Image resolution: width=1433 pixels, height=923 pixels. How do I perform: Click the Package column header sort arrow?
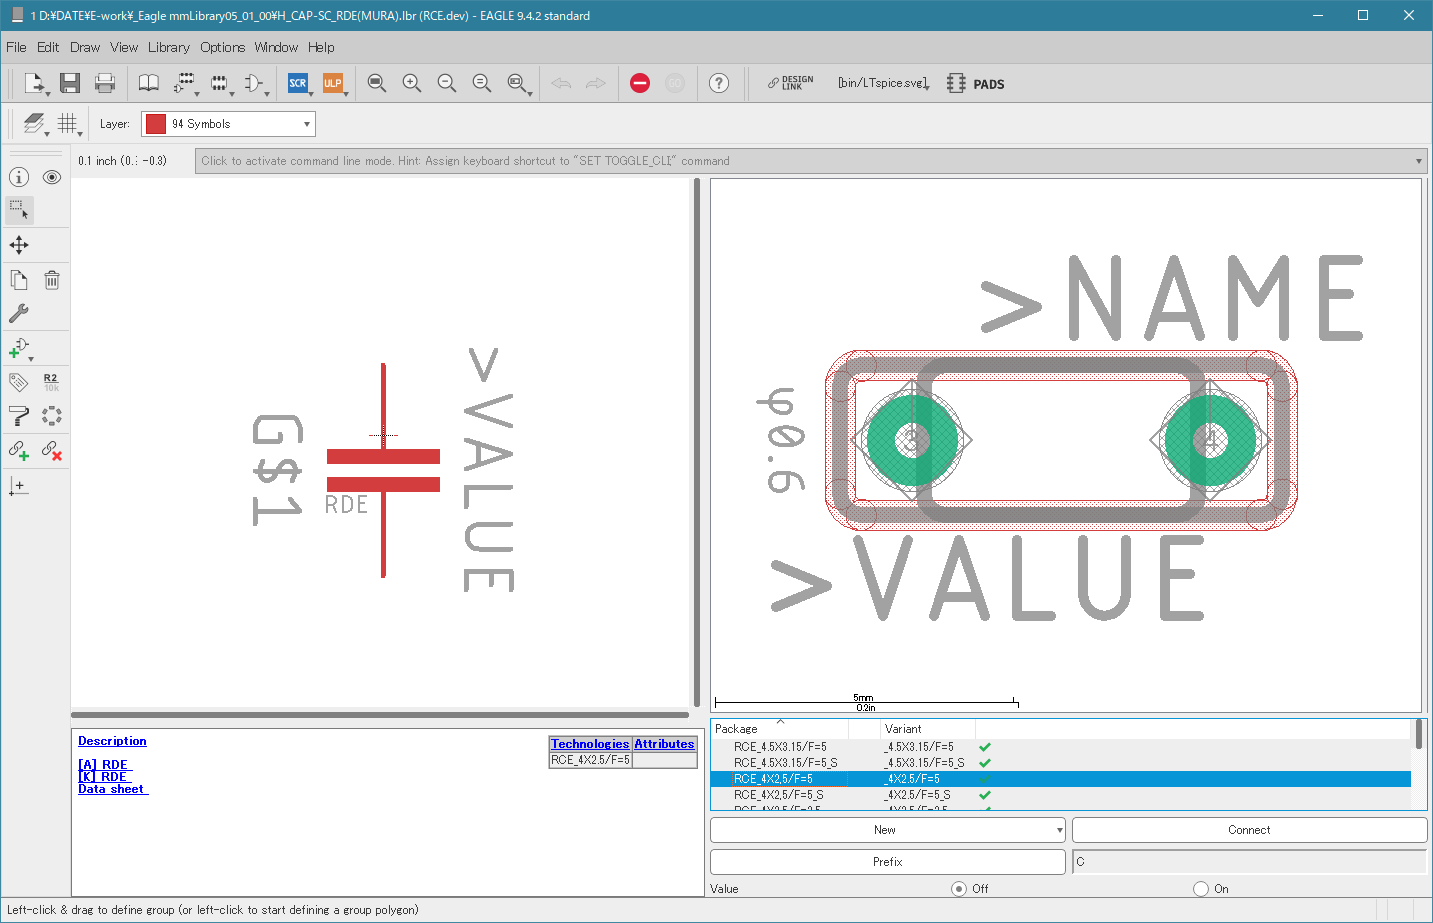click(x=780, y=722)
